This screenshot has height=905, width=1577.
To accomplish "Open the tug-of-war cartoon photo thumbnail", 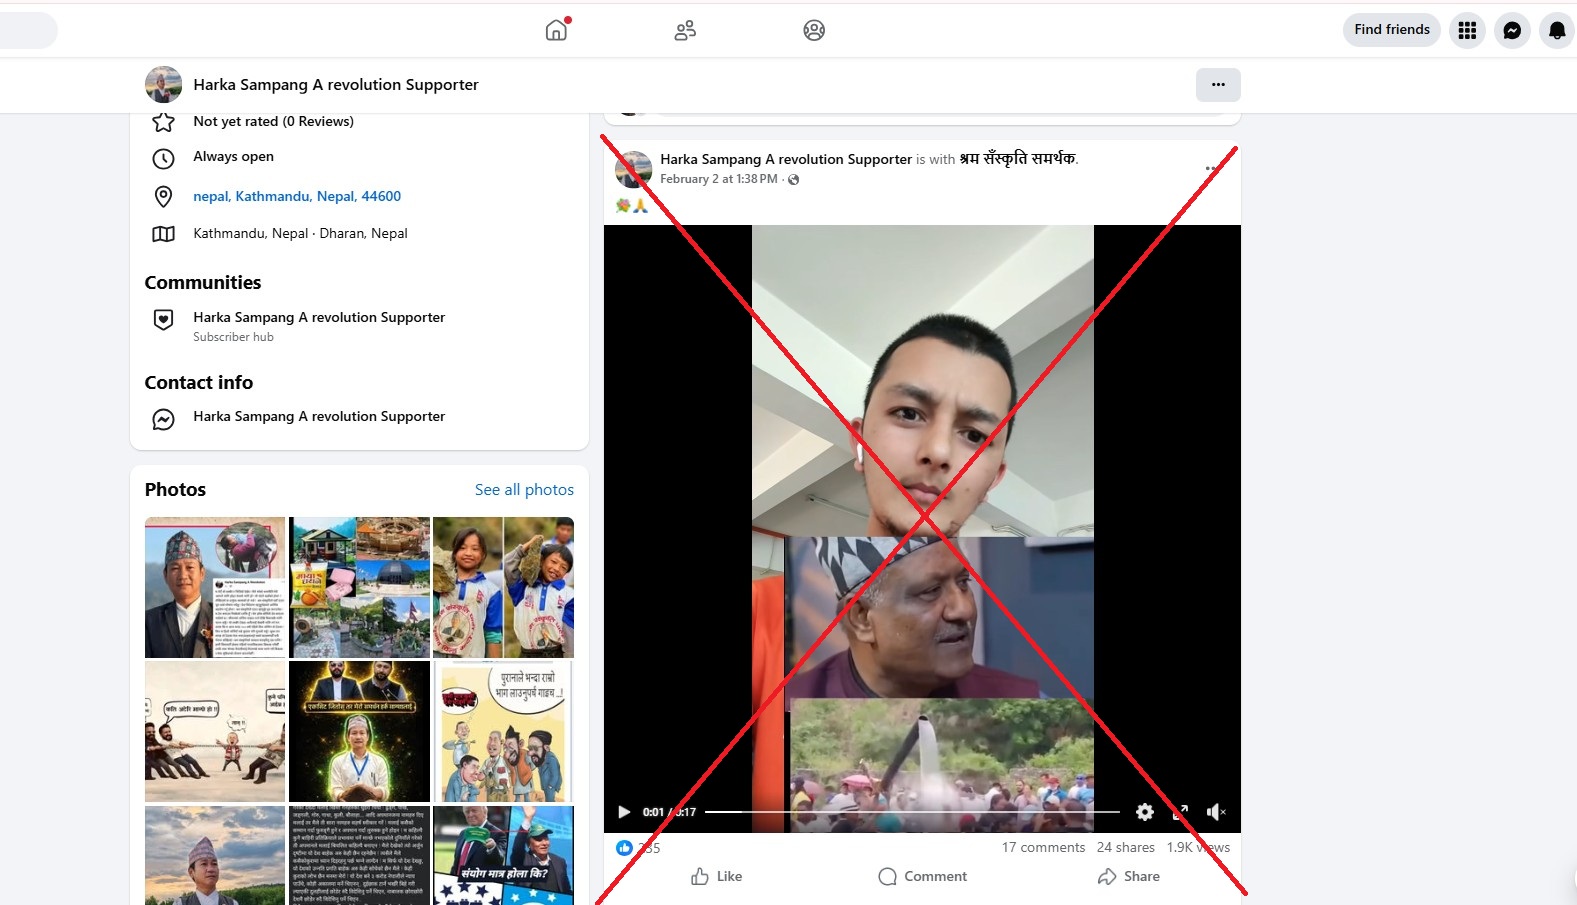I will tap(215, 731).
